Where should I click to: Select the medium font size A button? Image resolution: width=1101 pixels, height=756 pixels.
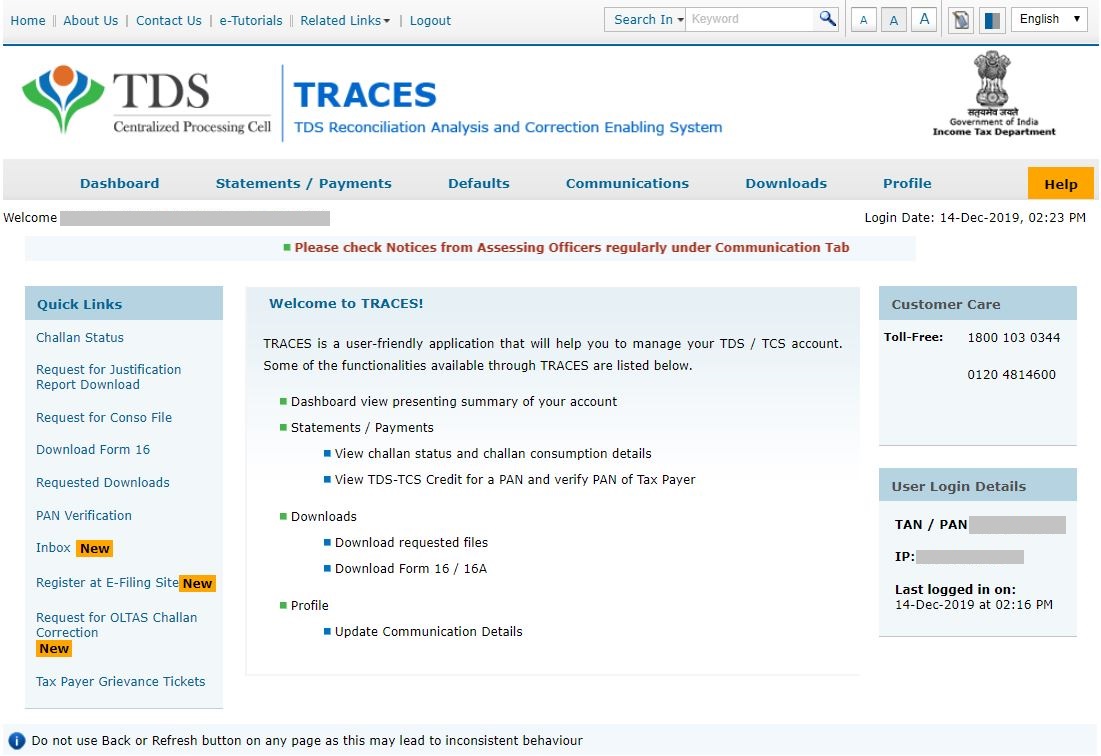pos(894,20)
